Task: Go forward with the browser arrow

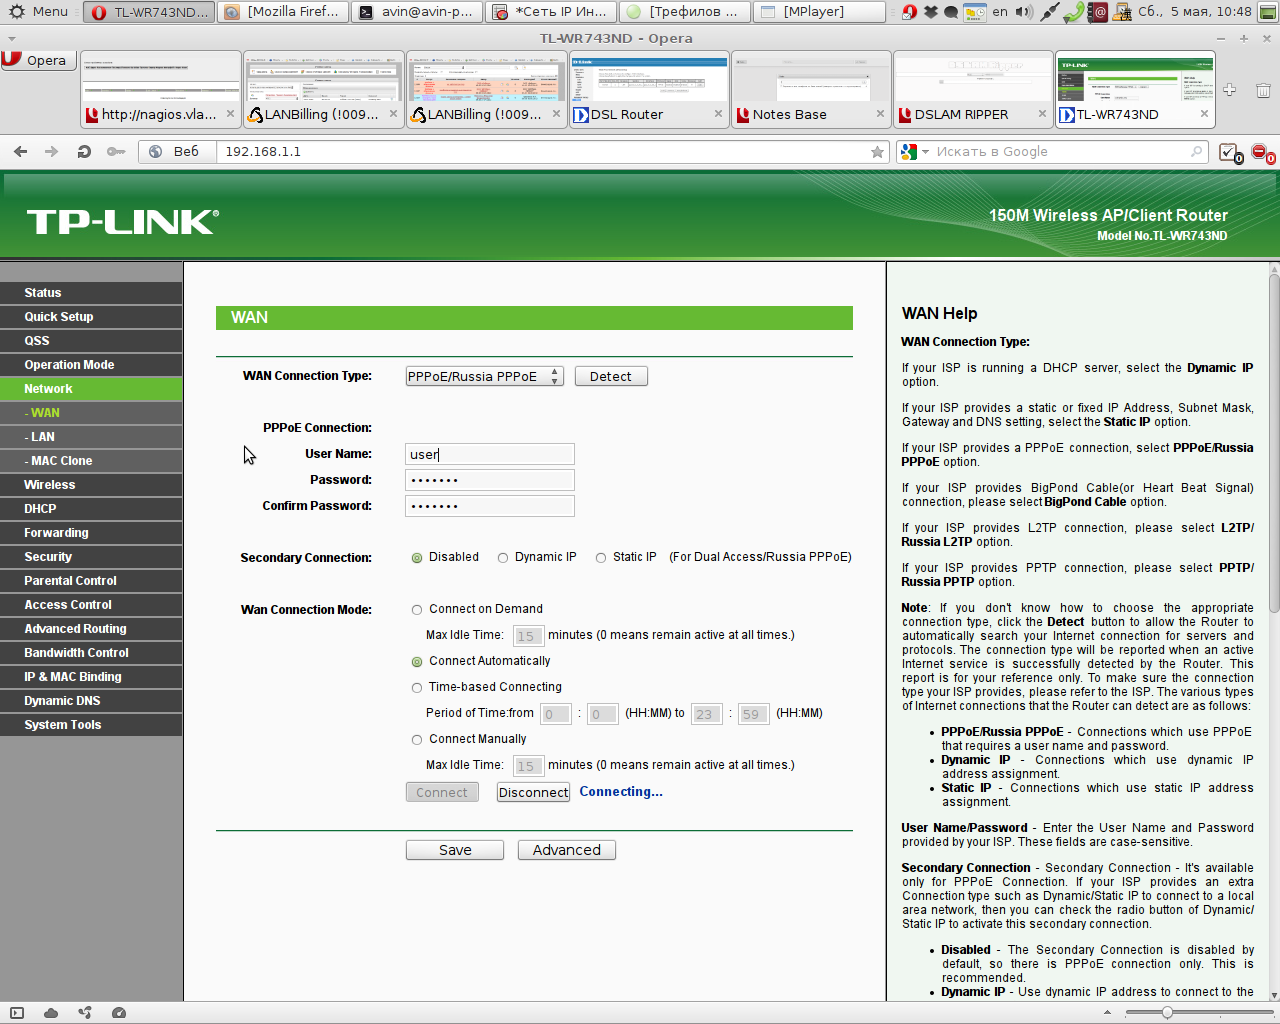Action: [x=52, y=152]
